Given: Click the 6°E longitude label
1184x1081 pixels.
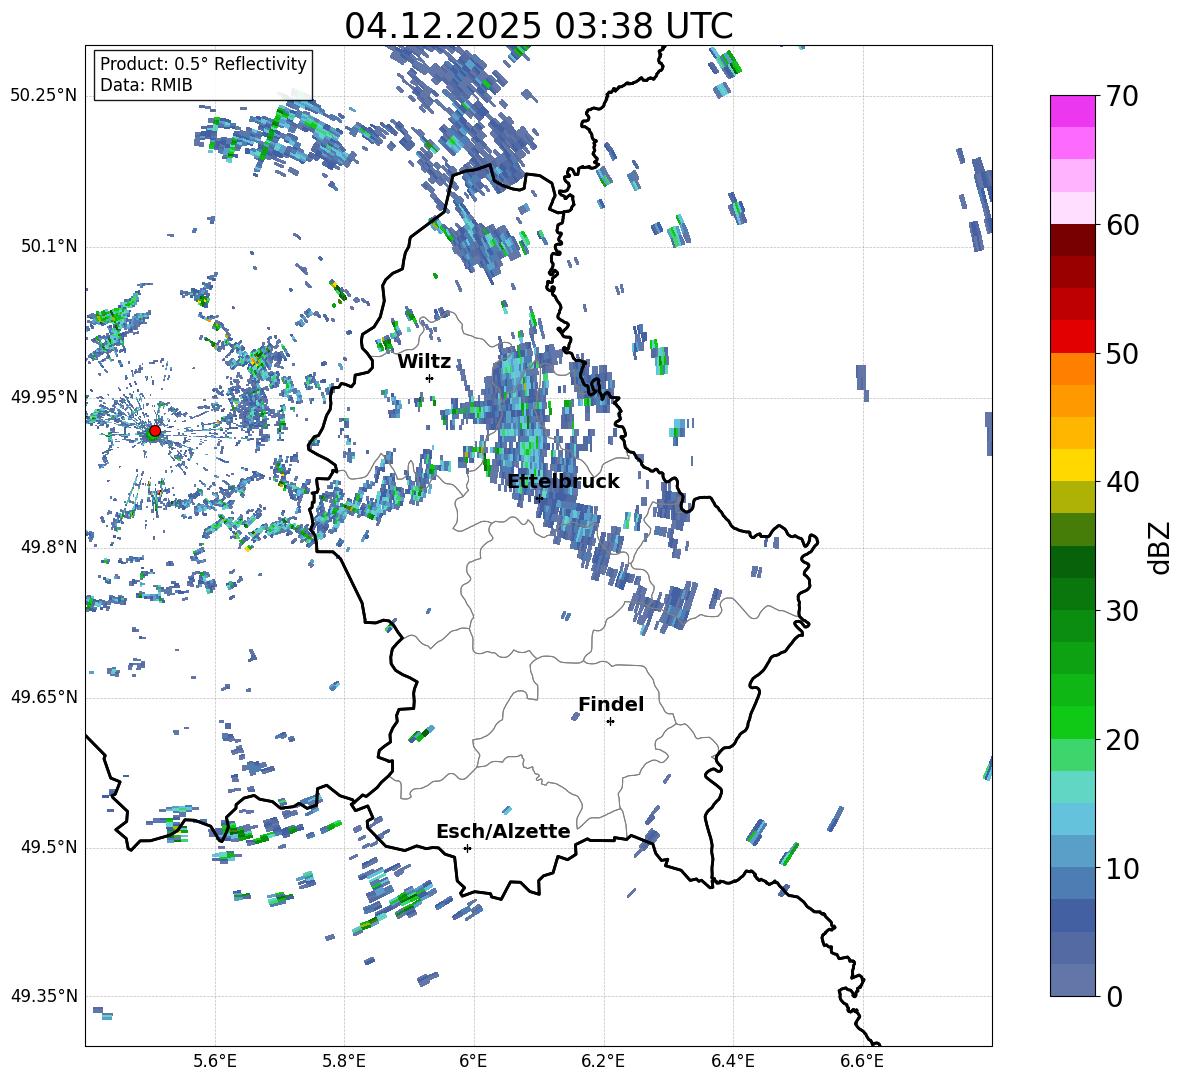Looking at the screenshot, I should tap(473, 1061).
